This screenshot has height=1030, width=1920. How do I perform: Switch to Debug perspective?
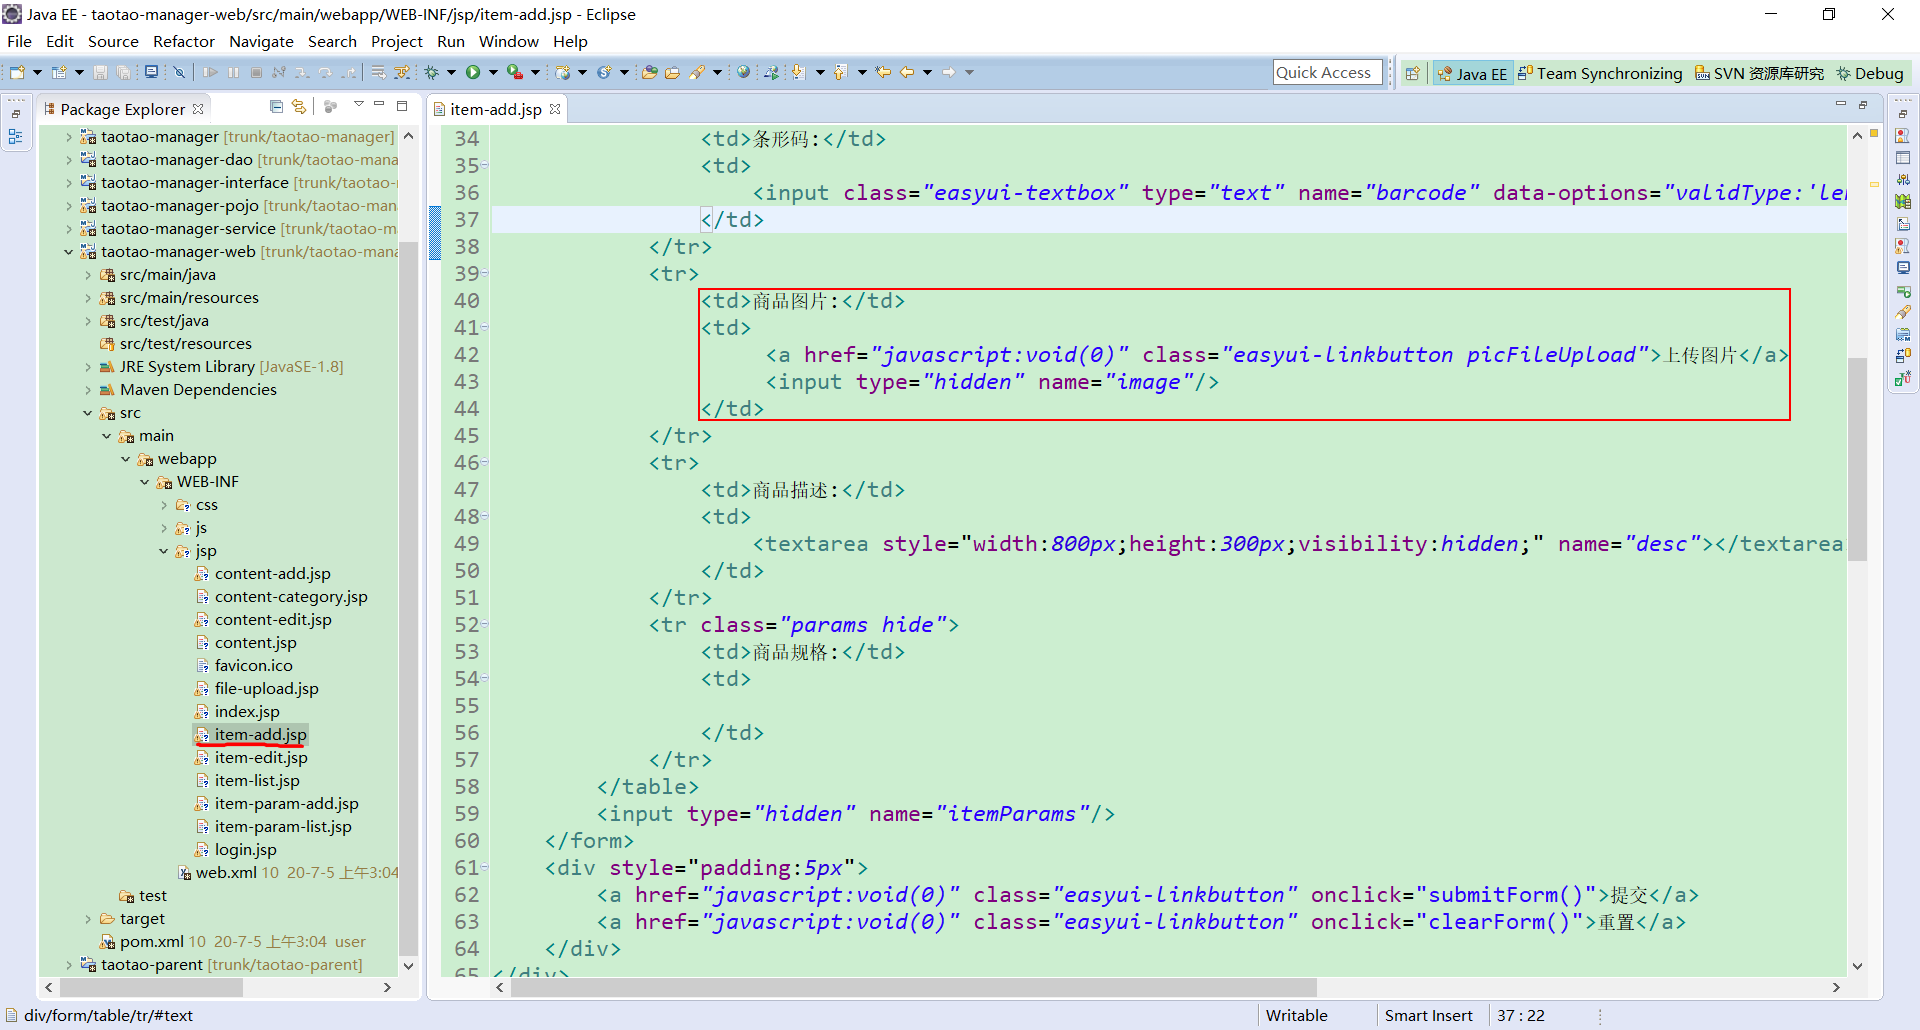1869,73
